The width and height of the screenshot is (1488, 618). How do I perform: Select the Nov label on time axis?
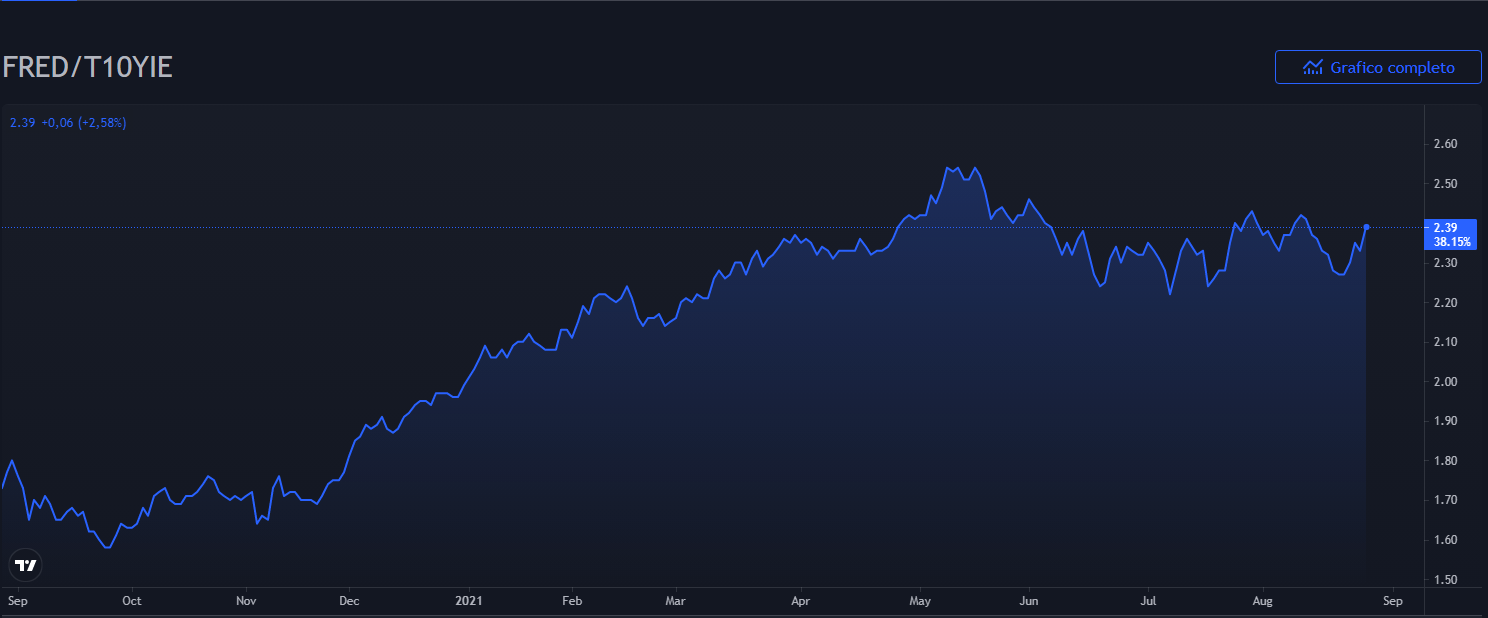tap(247, 601)
